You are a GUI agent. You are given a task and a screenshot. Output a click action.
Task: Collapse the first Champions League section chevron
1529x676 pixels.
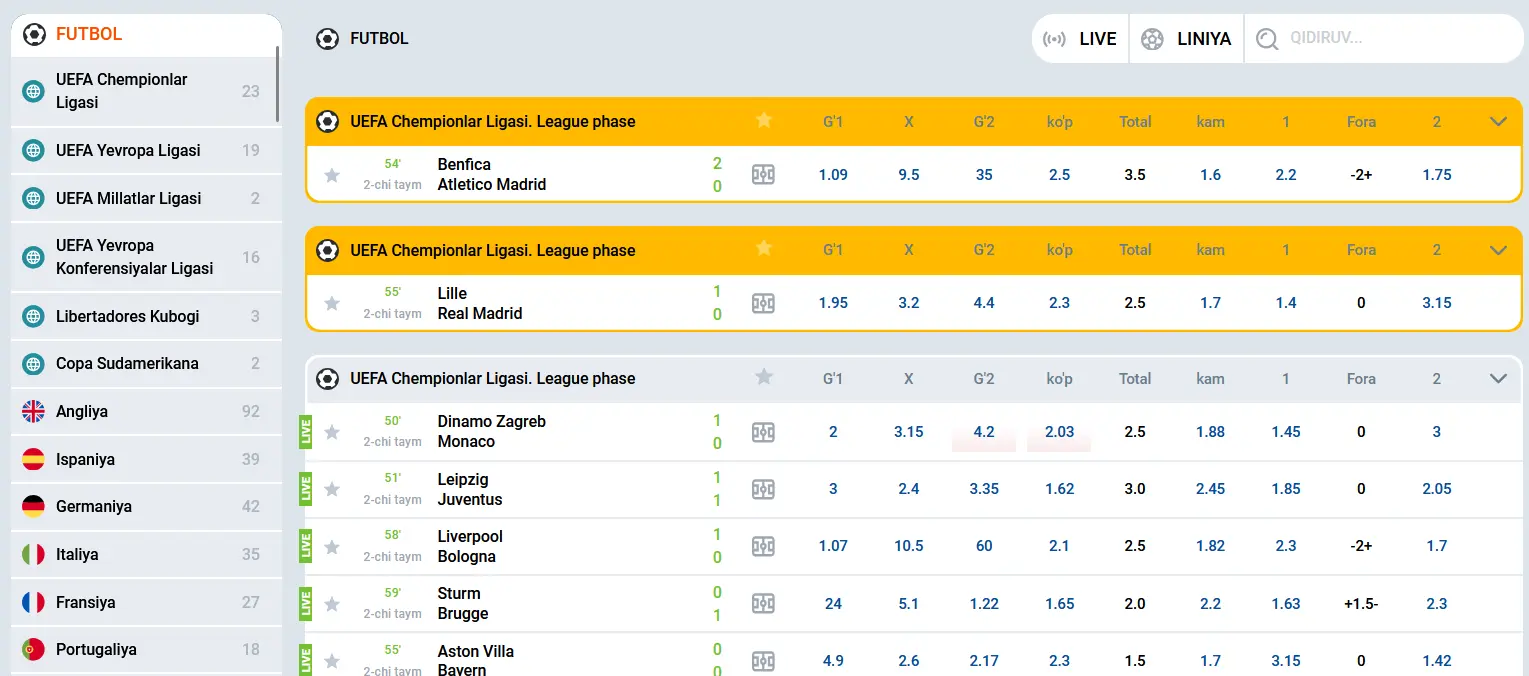[1498, 122]
